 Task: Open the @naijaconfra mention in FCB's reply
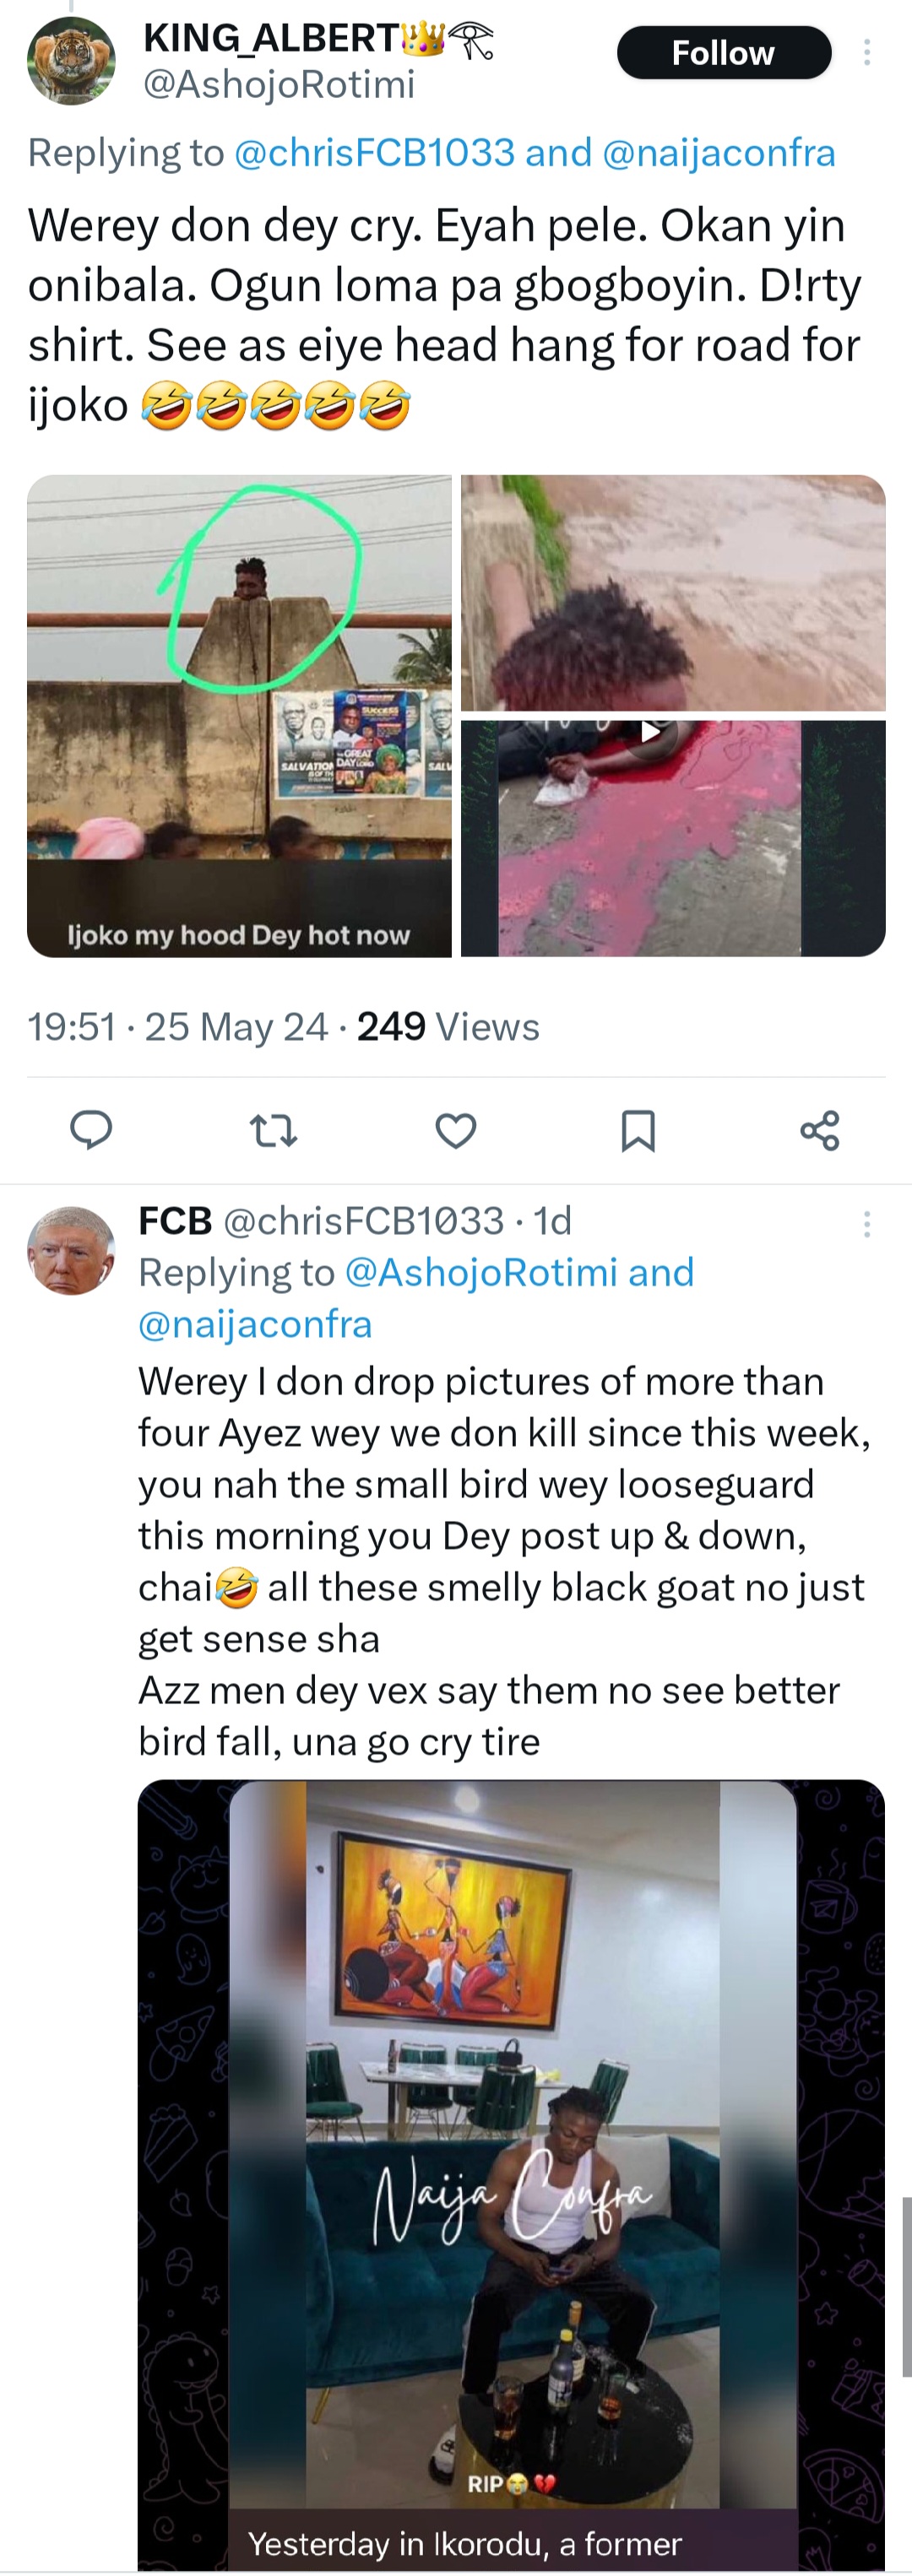[x=255, y=1324]
